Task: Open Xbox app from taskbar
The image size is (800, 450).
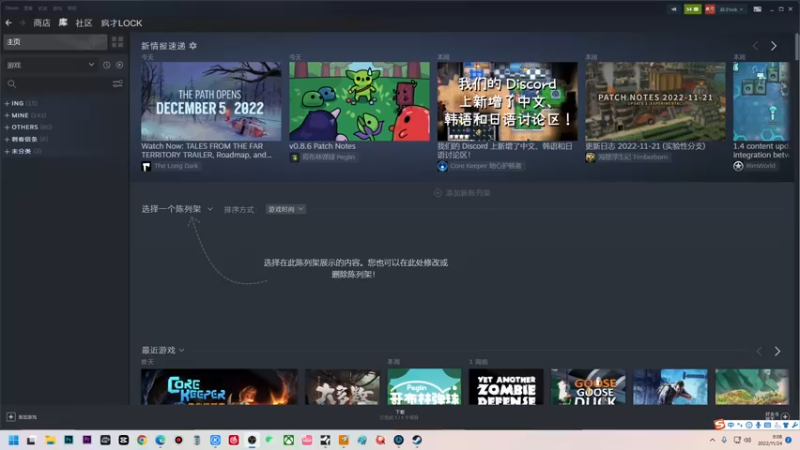Action: click(x=289, y=440)
